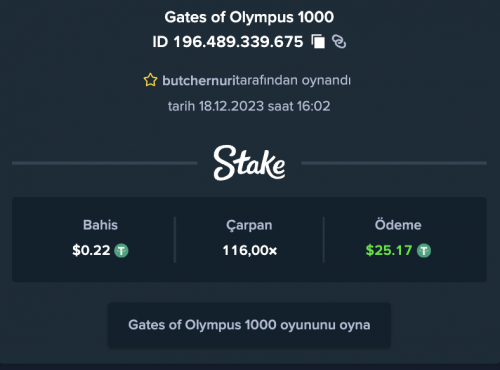The height and width of the screenshot is (370, 500).
Task: Copy the bet share link icon
Action: point(339,42)
